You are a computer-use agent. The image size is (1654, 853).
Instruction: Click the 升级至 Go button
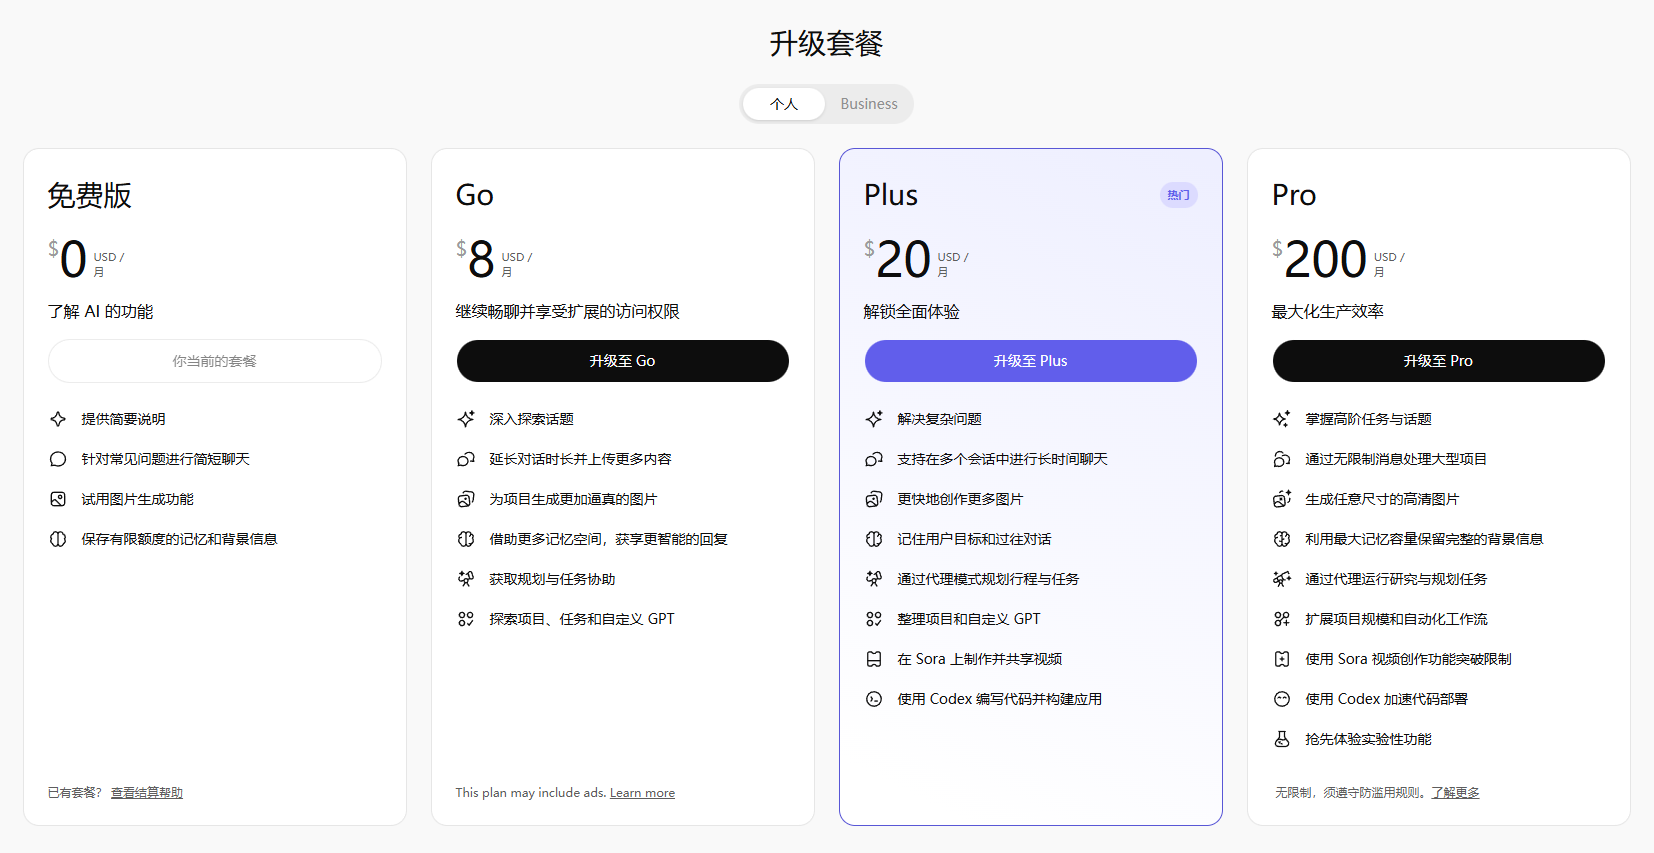pyautogui.click(x=622, y=361)
